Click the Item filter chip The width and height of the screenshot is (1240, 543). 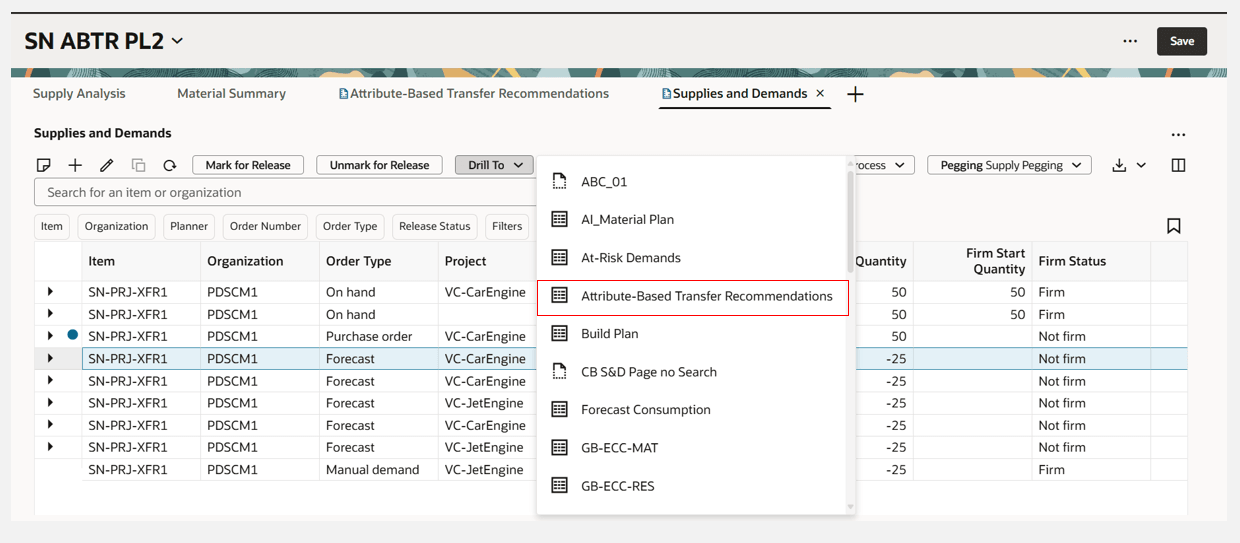pos(52,226)
